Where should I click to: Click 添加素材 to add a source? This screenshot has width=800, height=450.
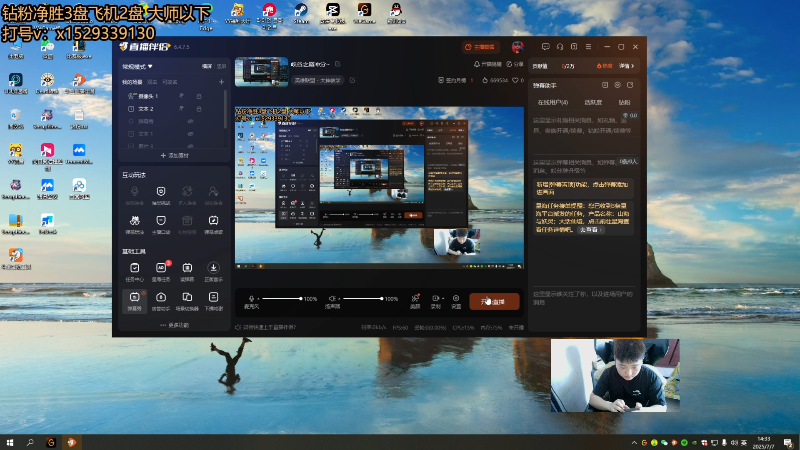[174, 156]
